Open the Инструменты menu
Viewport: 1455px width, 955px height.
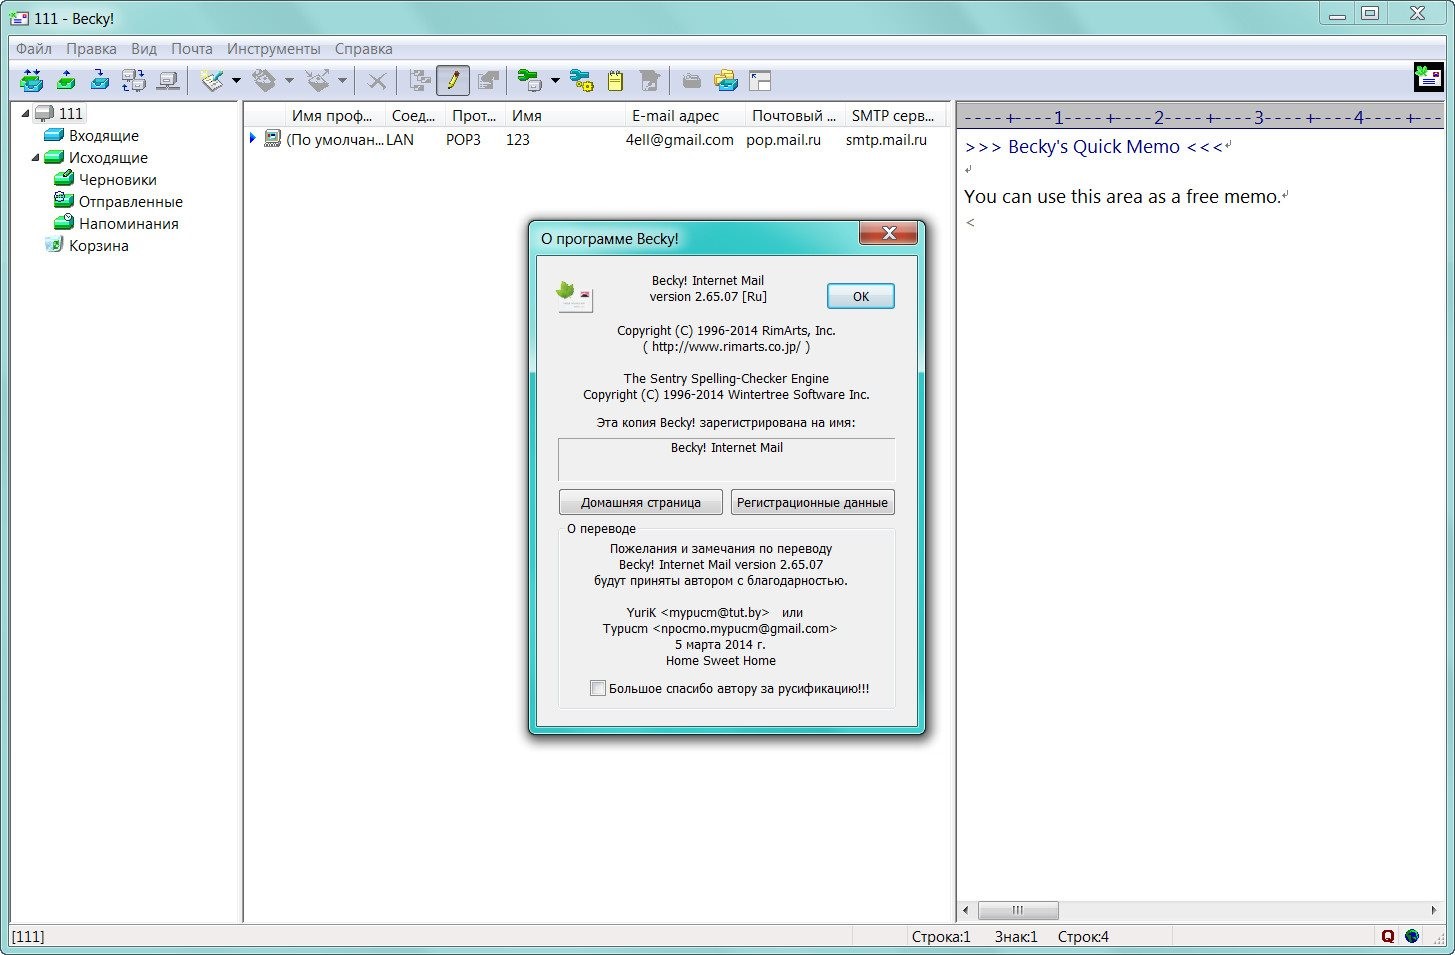point(274,48)
